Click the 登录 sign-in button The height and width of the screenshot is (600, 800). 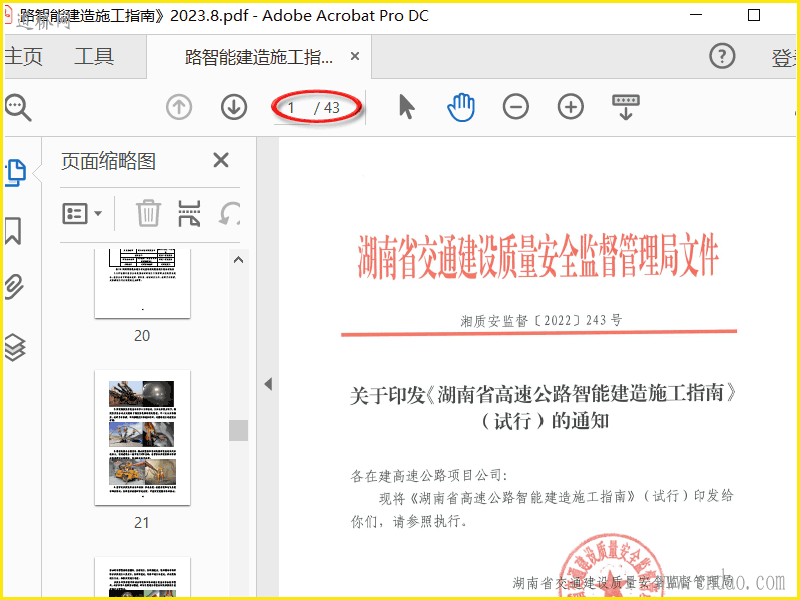pyautogui.click(x=784, y=58)
